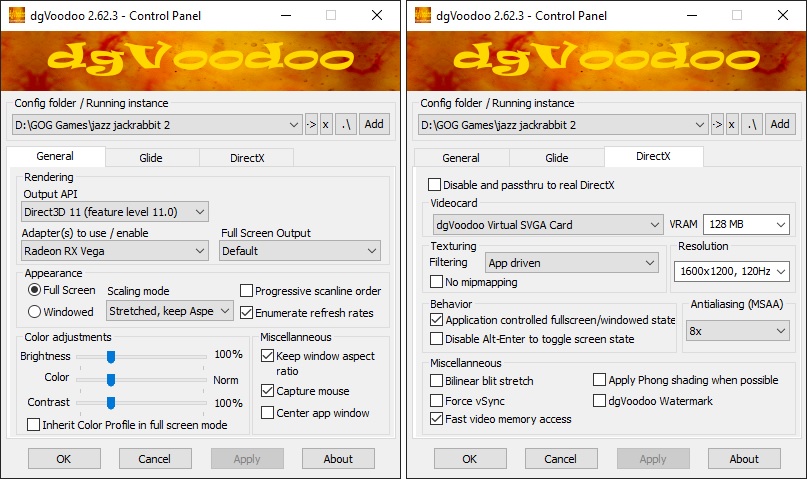Click the dgVoodoo banner in the left window
Viewport: 810px width, 482px height.
click(x=200, y=61)
